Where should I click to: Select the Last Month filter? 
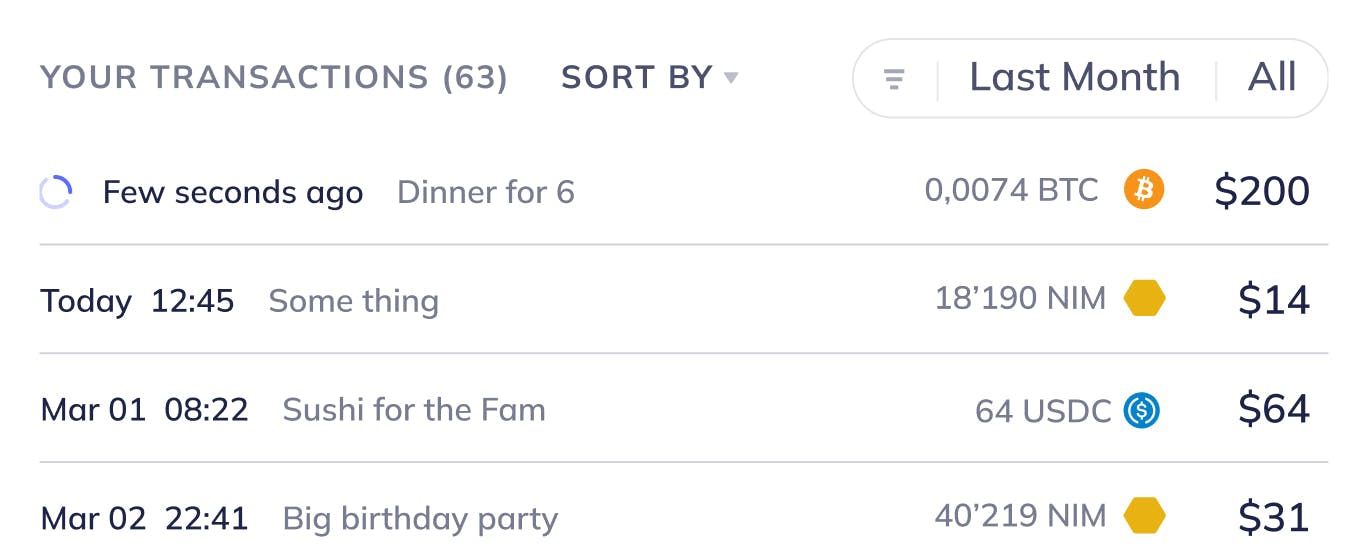1075,77
